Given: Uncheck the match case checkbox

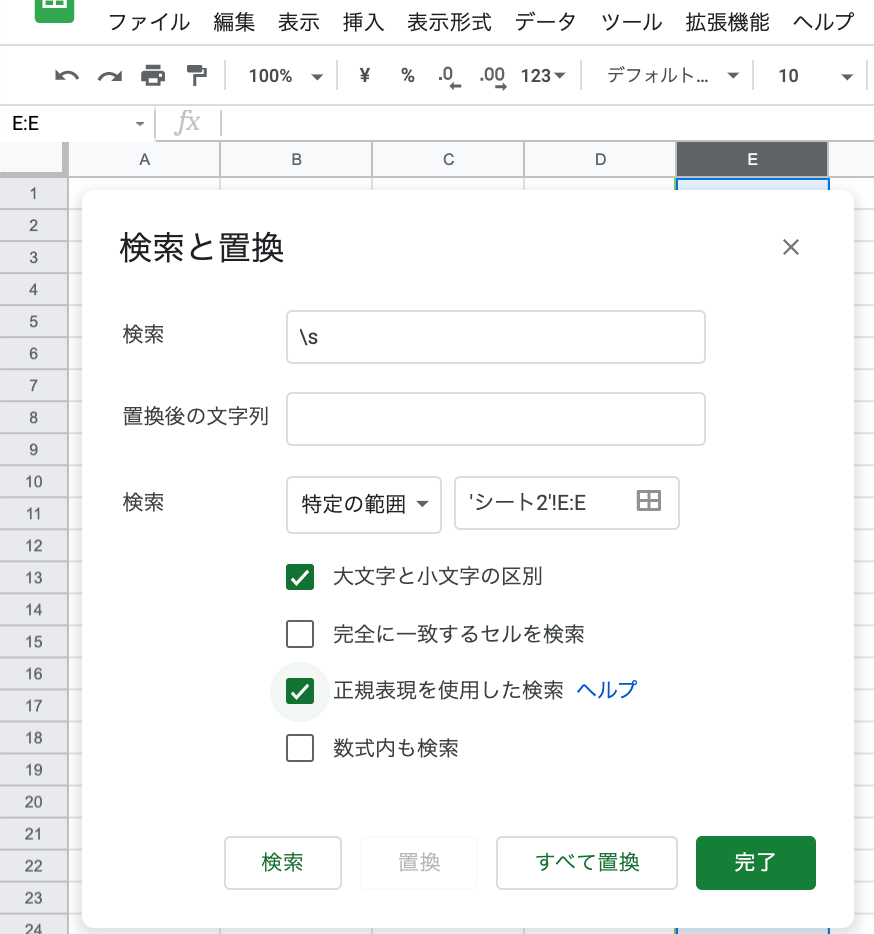Looking at the screenshot, I should 300,577.
